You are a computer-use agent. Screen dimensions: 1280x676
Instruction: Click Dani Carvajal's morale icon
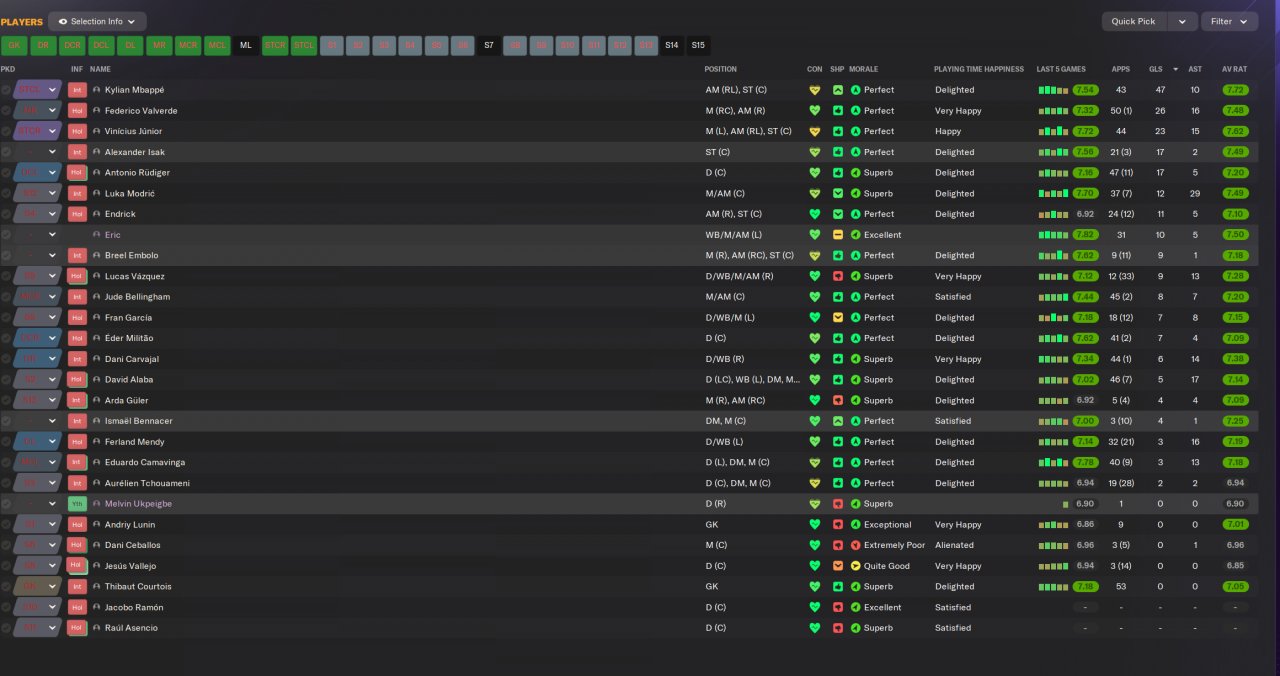pos(855,359)
